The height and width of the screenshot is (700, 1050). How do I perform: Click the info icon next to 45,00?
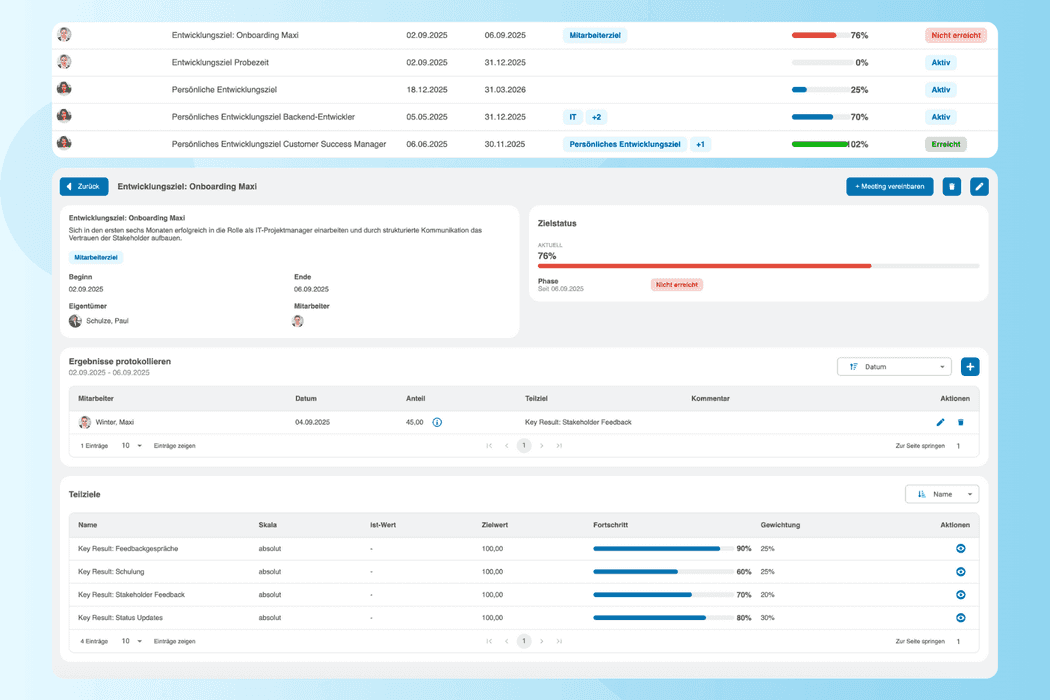point(437,422)
